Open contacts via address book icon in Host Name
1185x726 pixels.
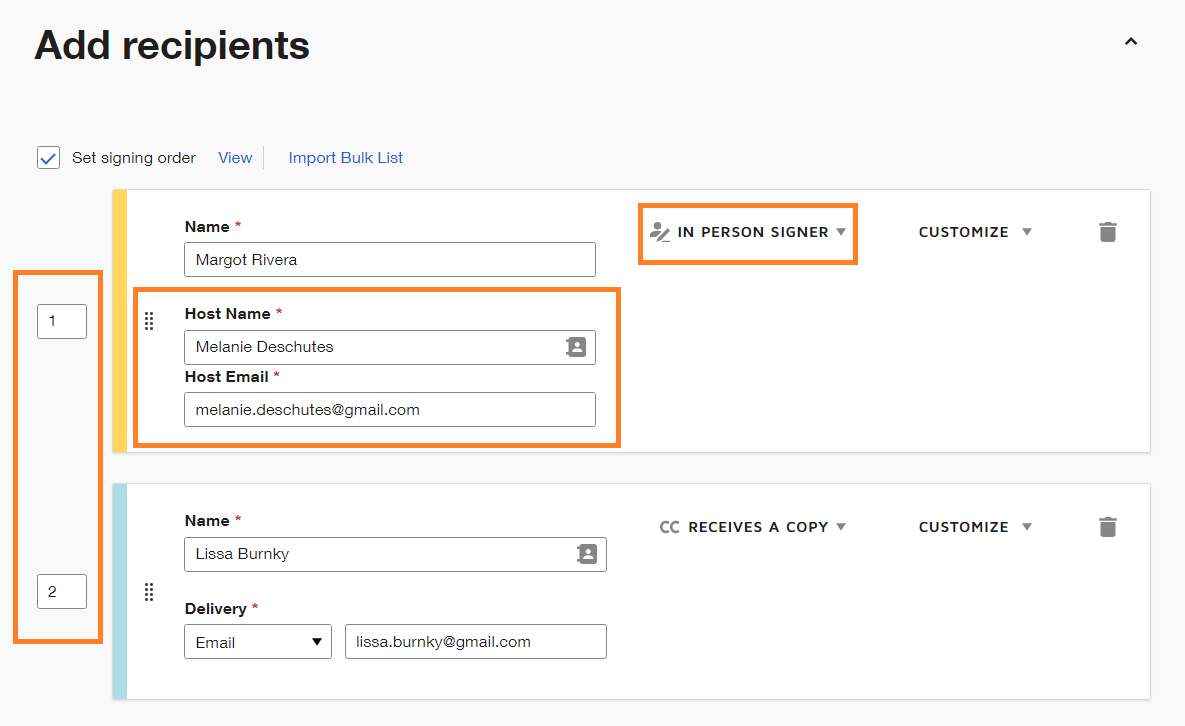[575, 347]
